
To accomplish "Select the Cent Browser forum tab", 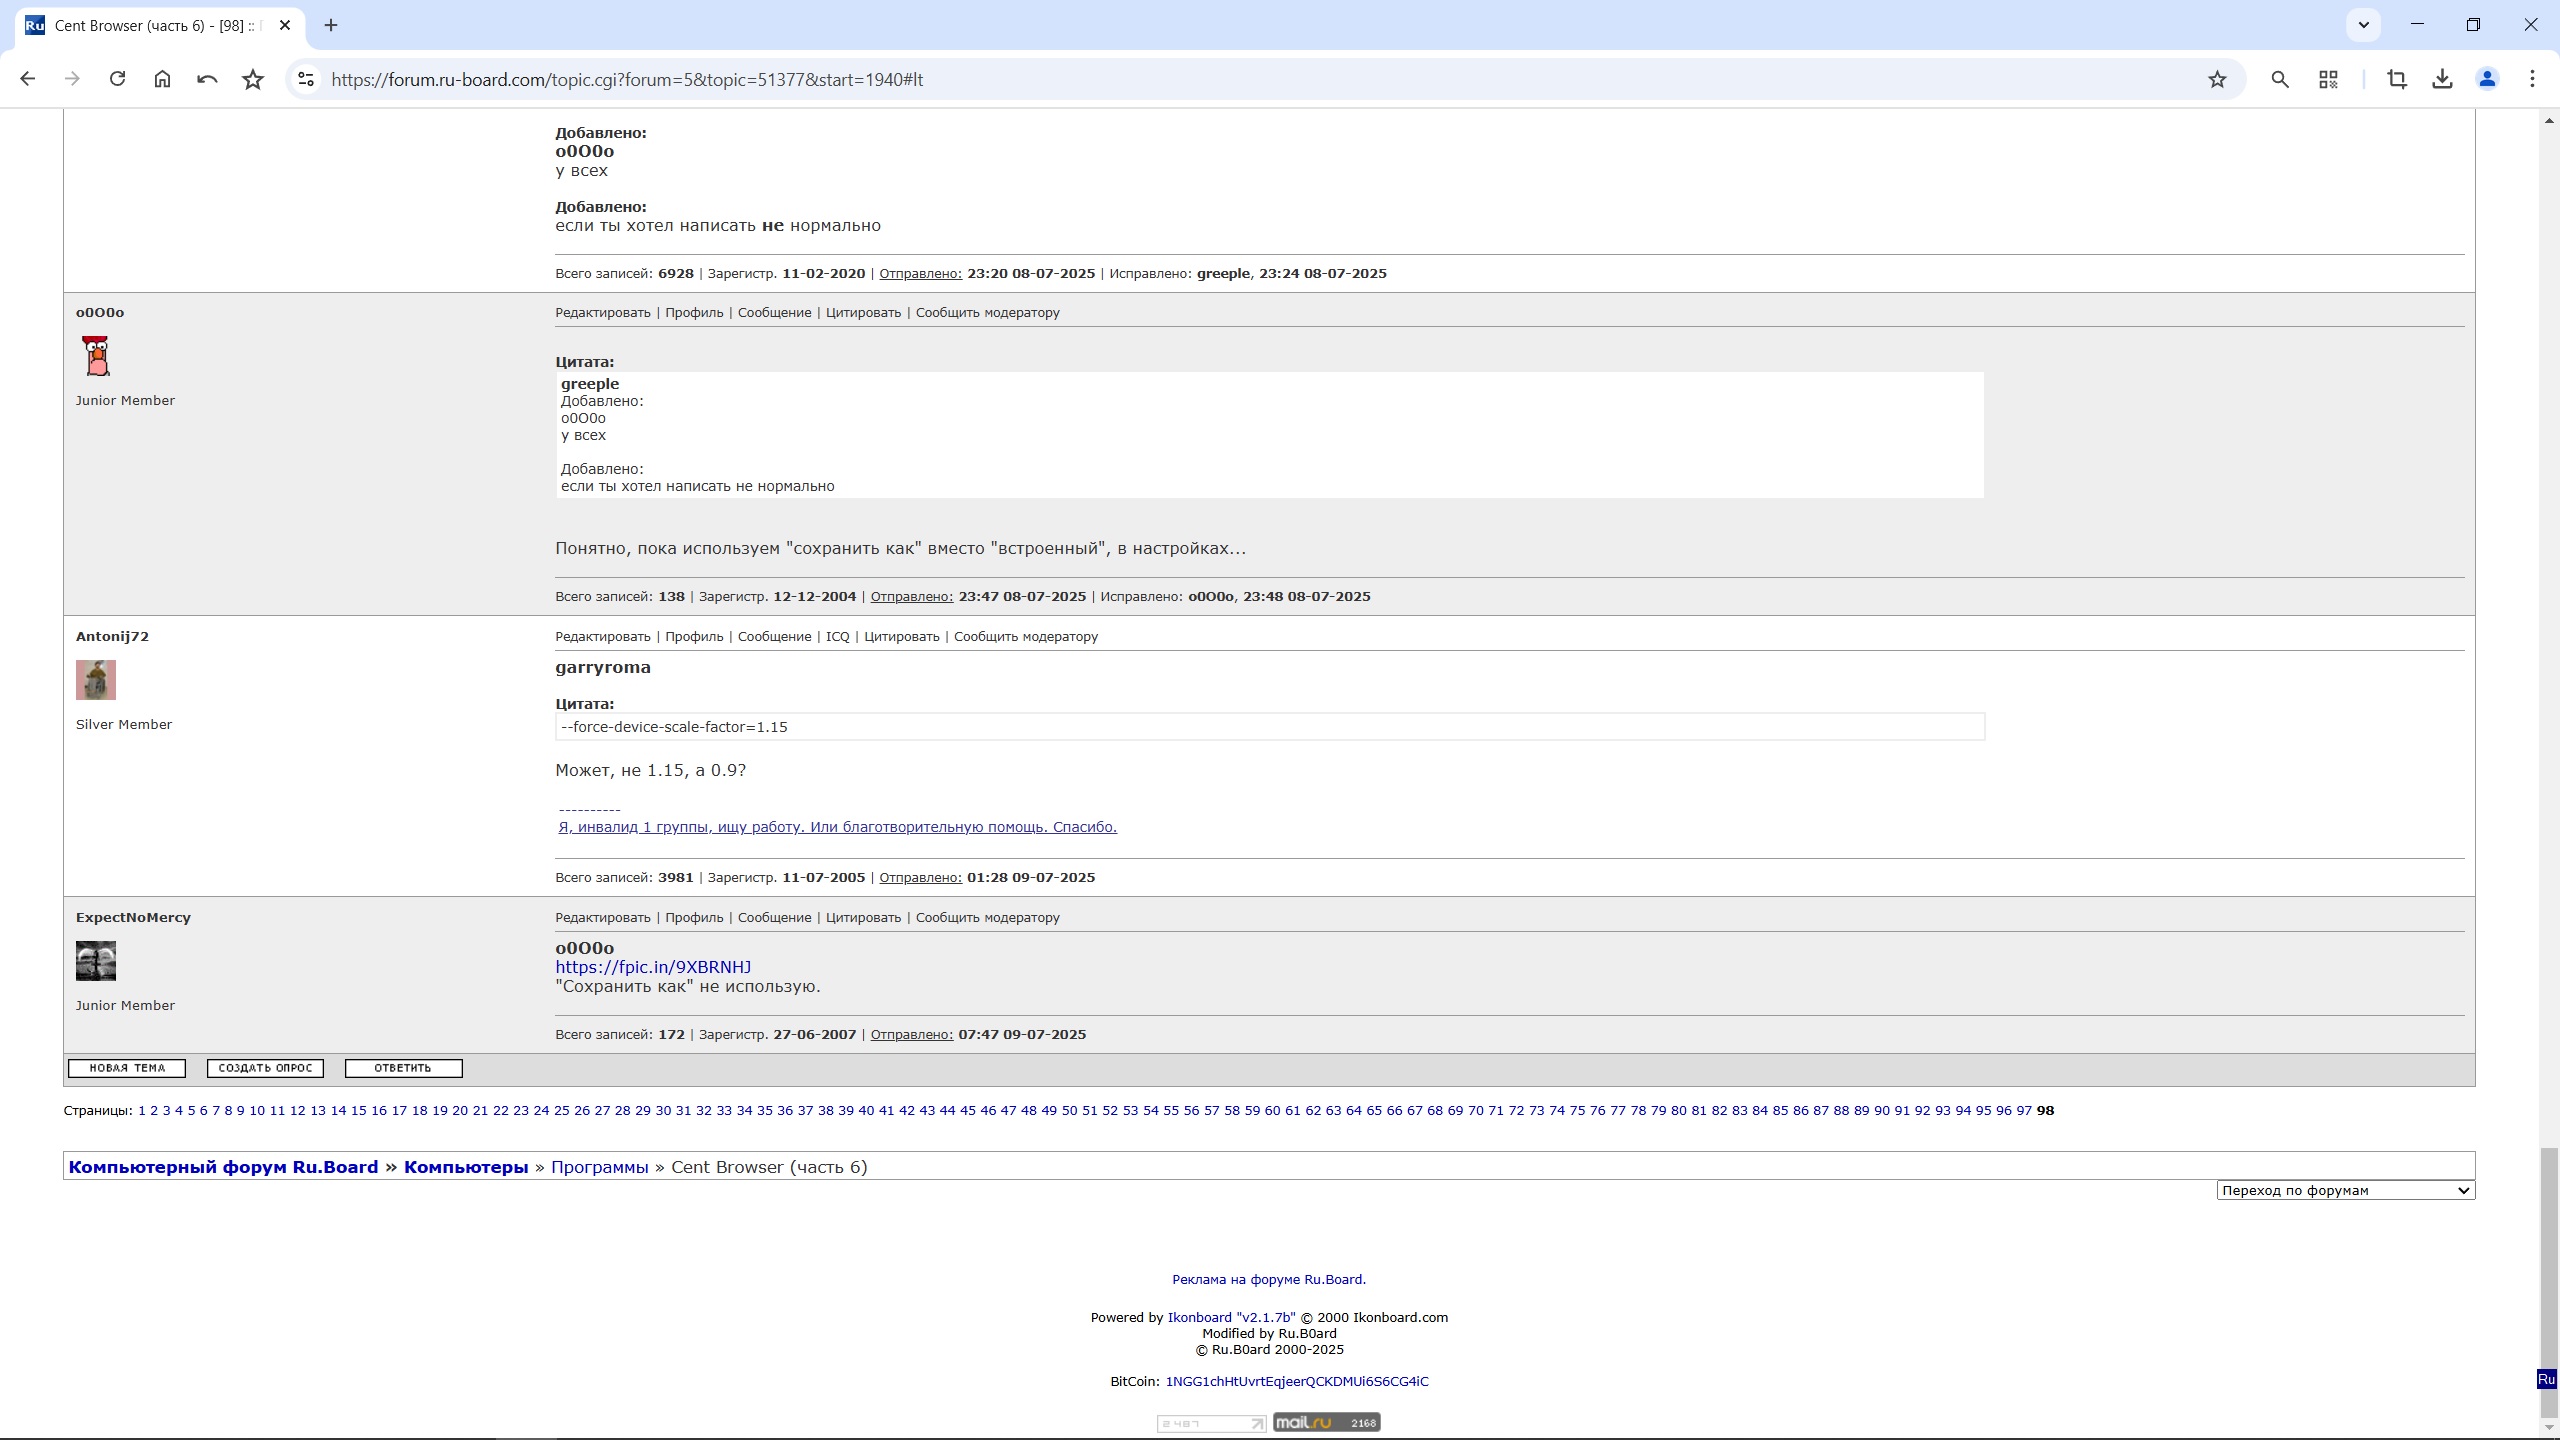I will tap(150, 26).
